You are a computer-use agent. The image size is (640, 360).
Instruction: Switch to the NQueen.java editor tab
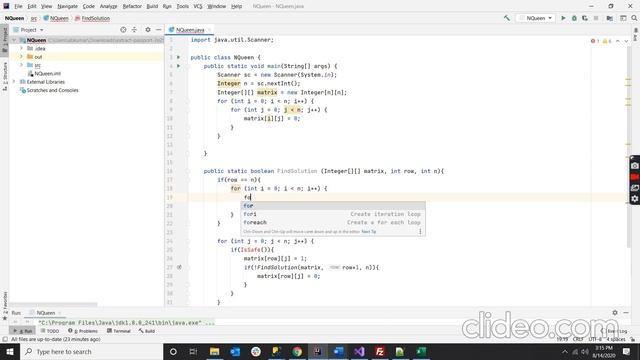click(x=189, y=30)
